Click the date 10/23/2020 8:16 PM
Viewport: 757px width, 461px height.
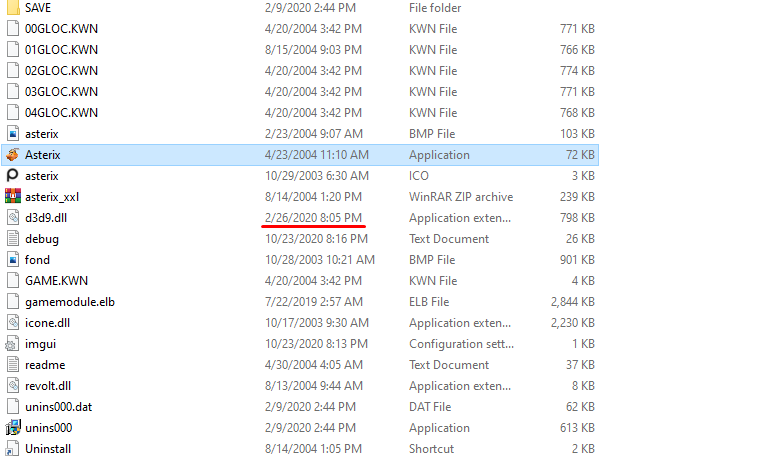coord(316,239)
